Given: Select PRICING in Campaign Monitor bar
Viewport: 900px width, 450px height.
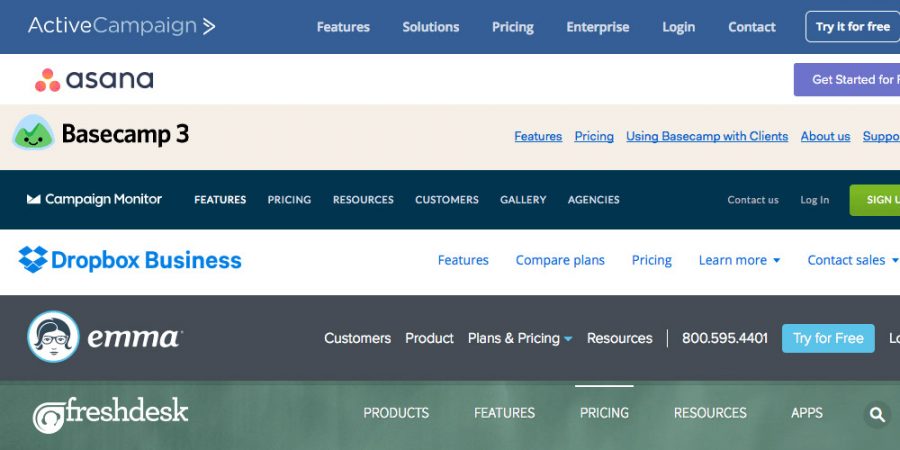Looking at the screenshot, I should click(x=289, y=200).
